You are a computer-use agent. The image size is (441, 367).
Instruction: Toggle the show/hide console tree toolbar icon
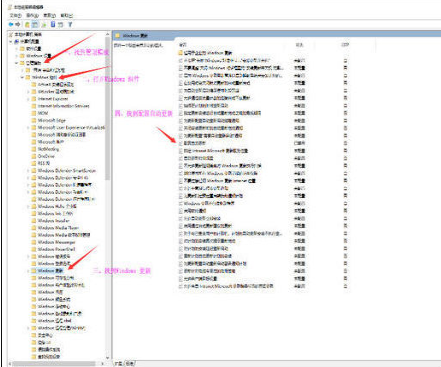[35, 24]
